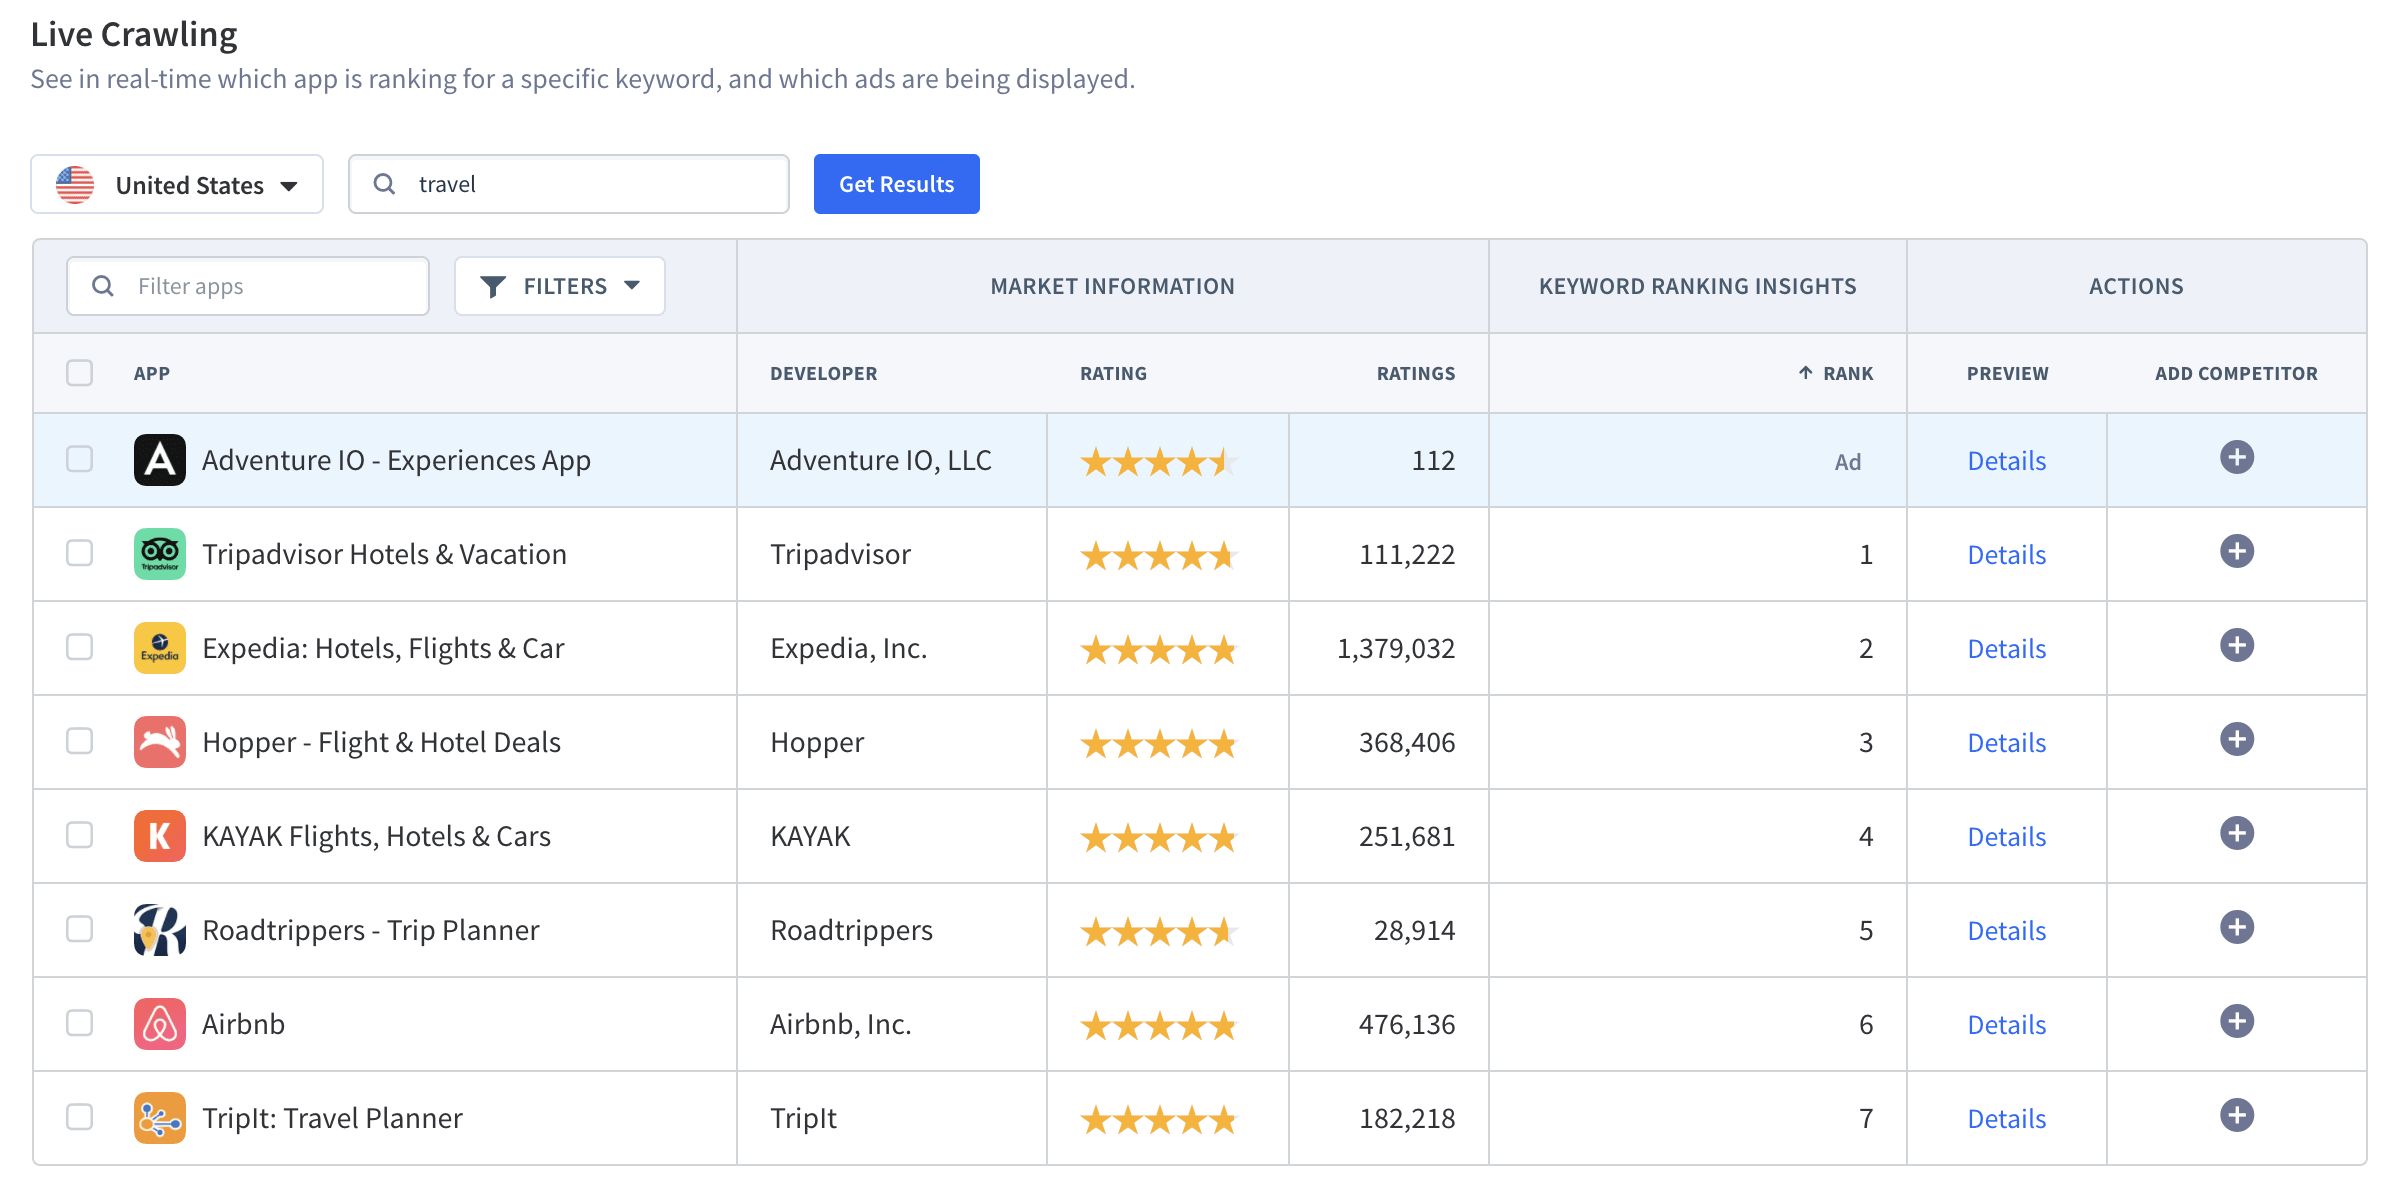Image resolution: width=2402 pixels, height=1192 pixels.
Task: Open Details for TripIt
Action: 2007,1119
